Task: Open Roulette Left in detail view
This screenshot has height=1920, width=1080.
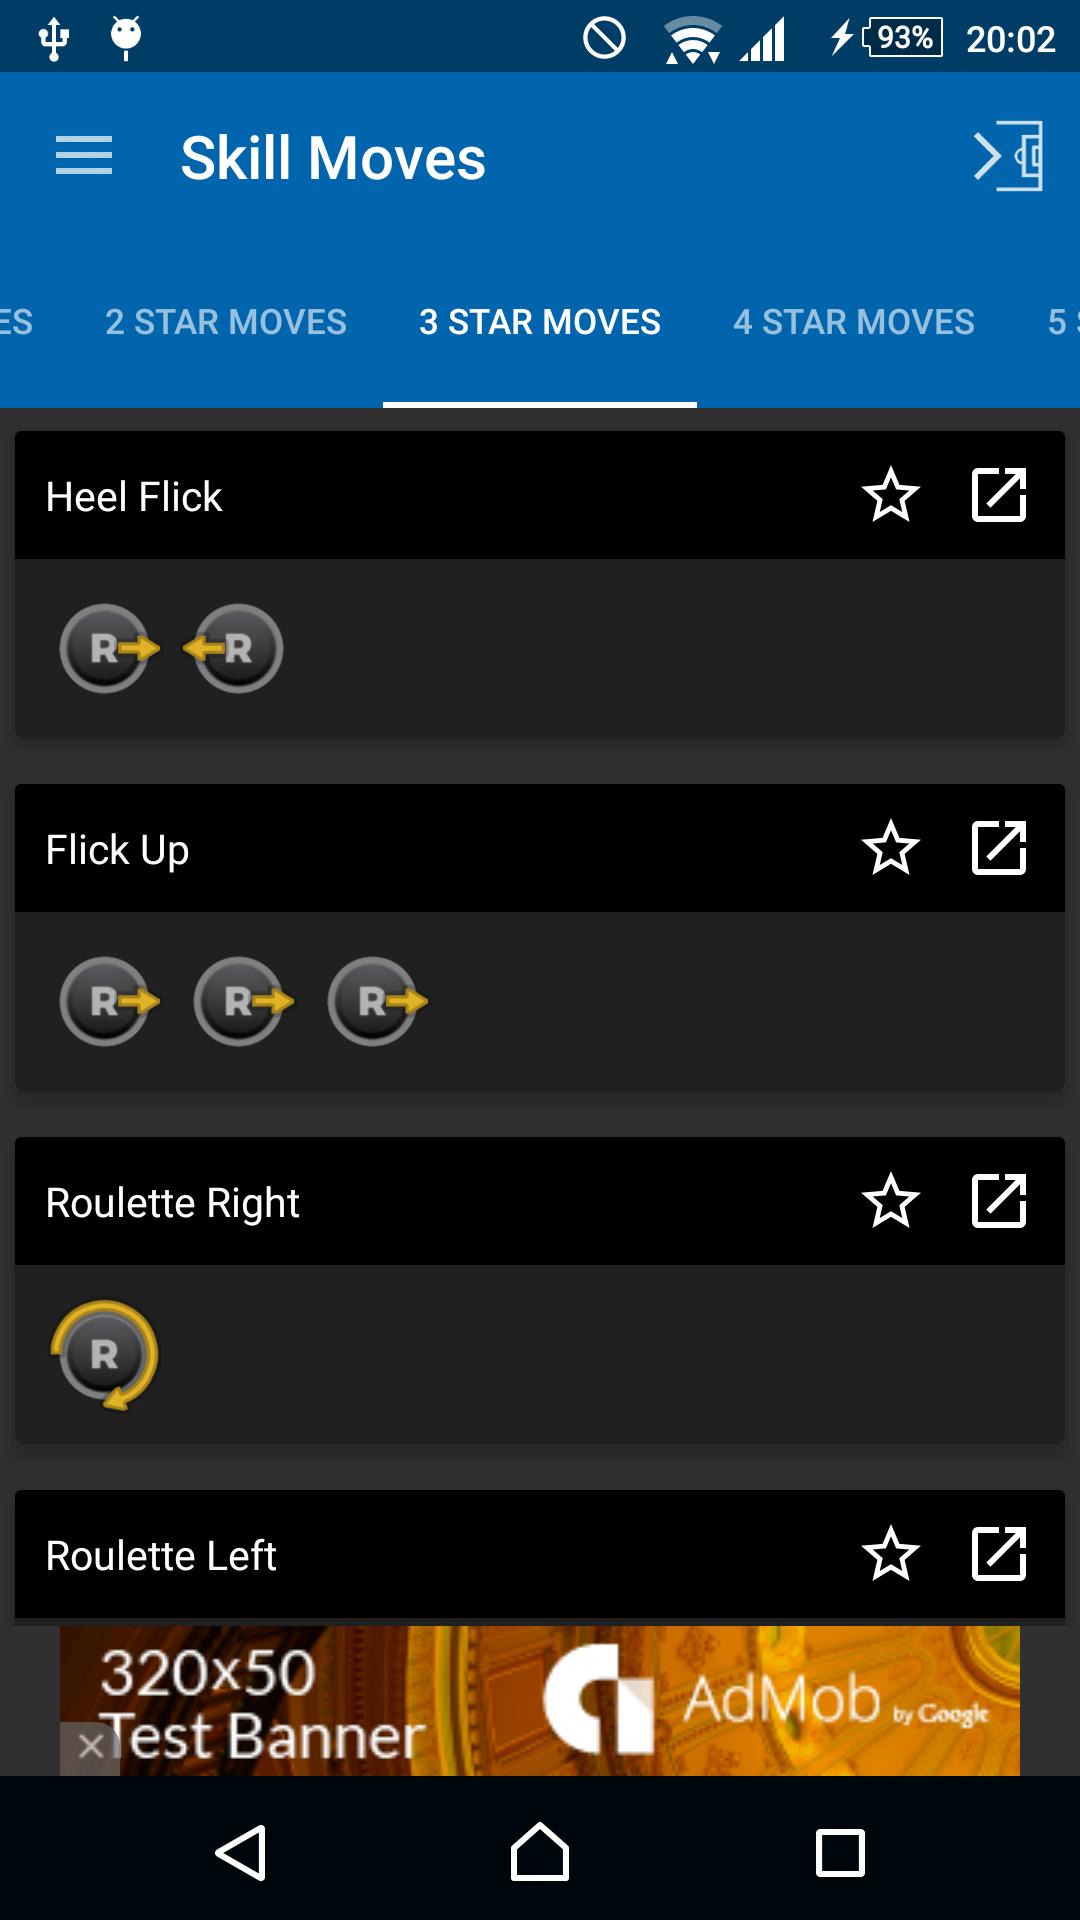Action: (x=999, y=1555)
